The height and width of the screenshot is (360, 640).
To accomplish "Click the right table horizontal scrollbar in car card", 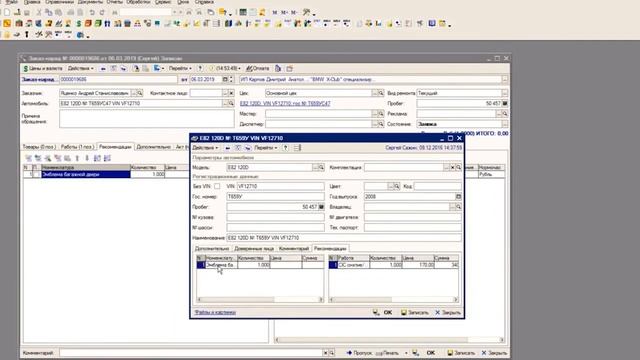I will point(393,300).
